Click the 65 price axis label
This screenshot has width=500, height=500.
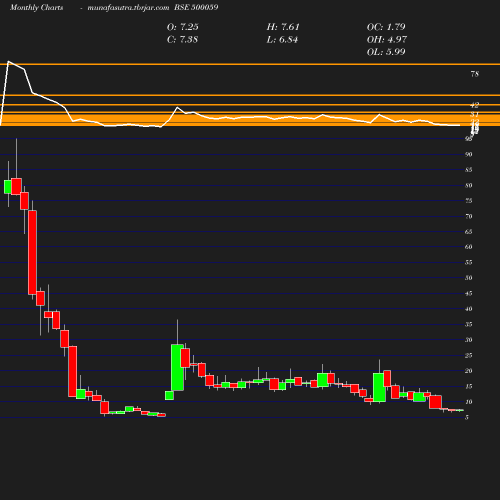[469, 232]
